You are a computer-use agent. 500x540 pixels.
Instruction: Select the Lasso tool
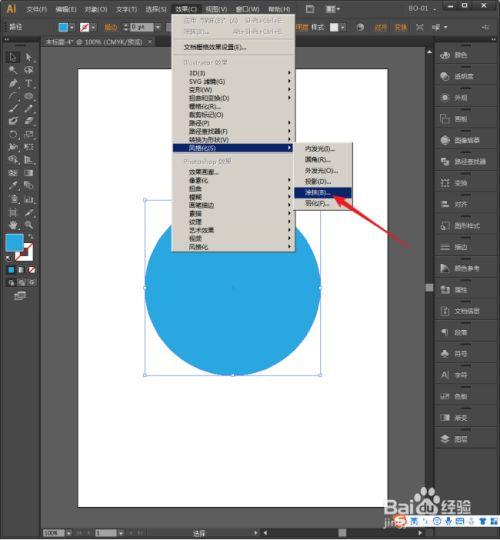pos(29,70)
